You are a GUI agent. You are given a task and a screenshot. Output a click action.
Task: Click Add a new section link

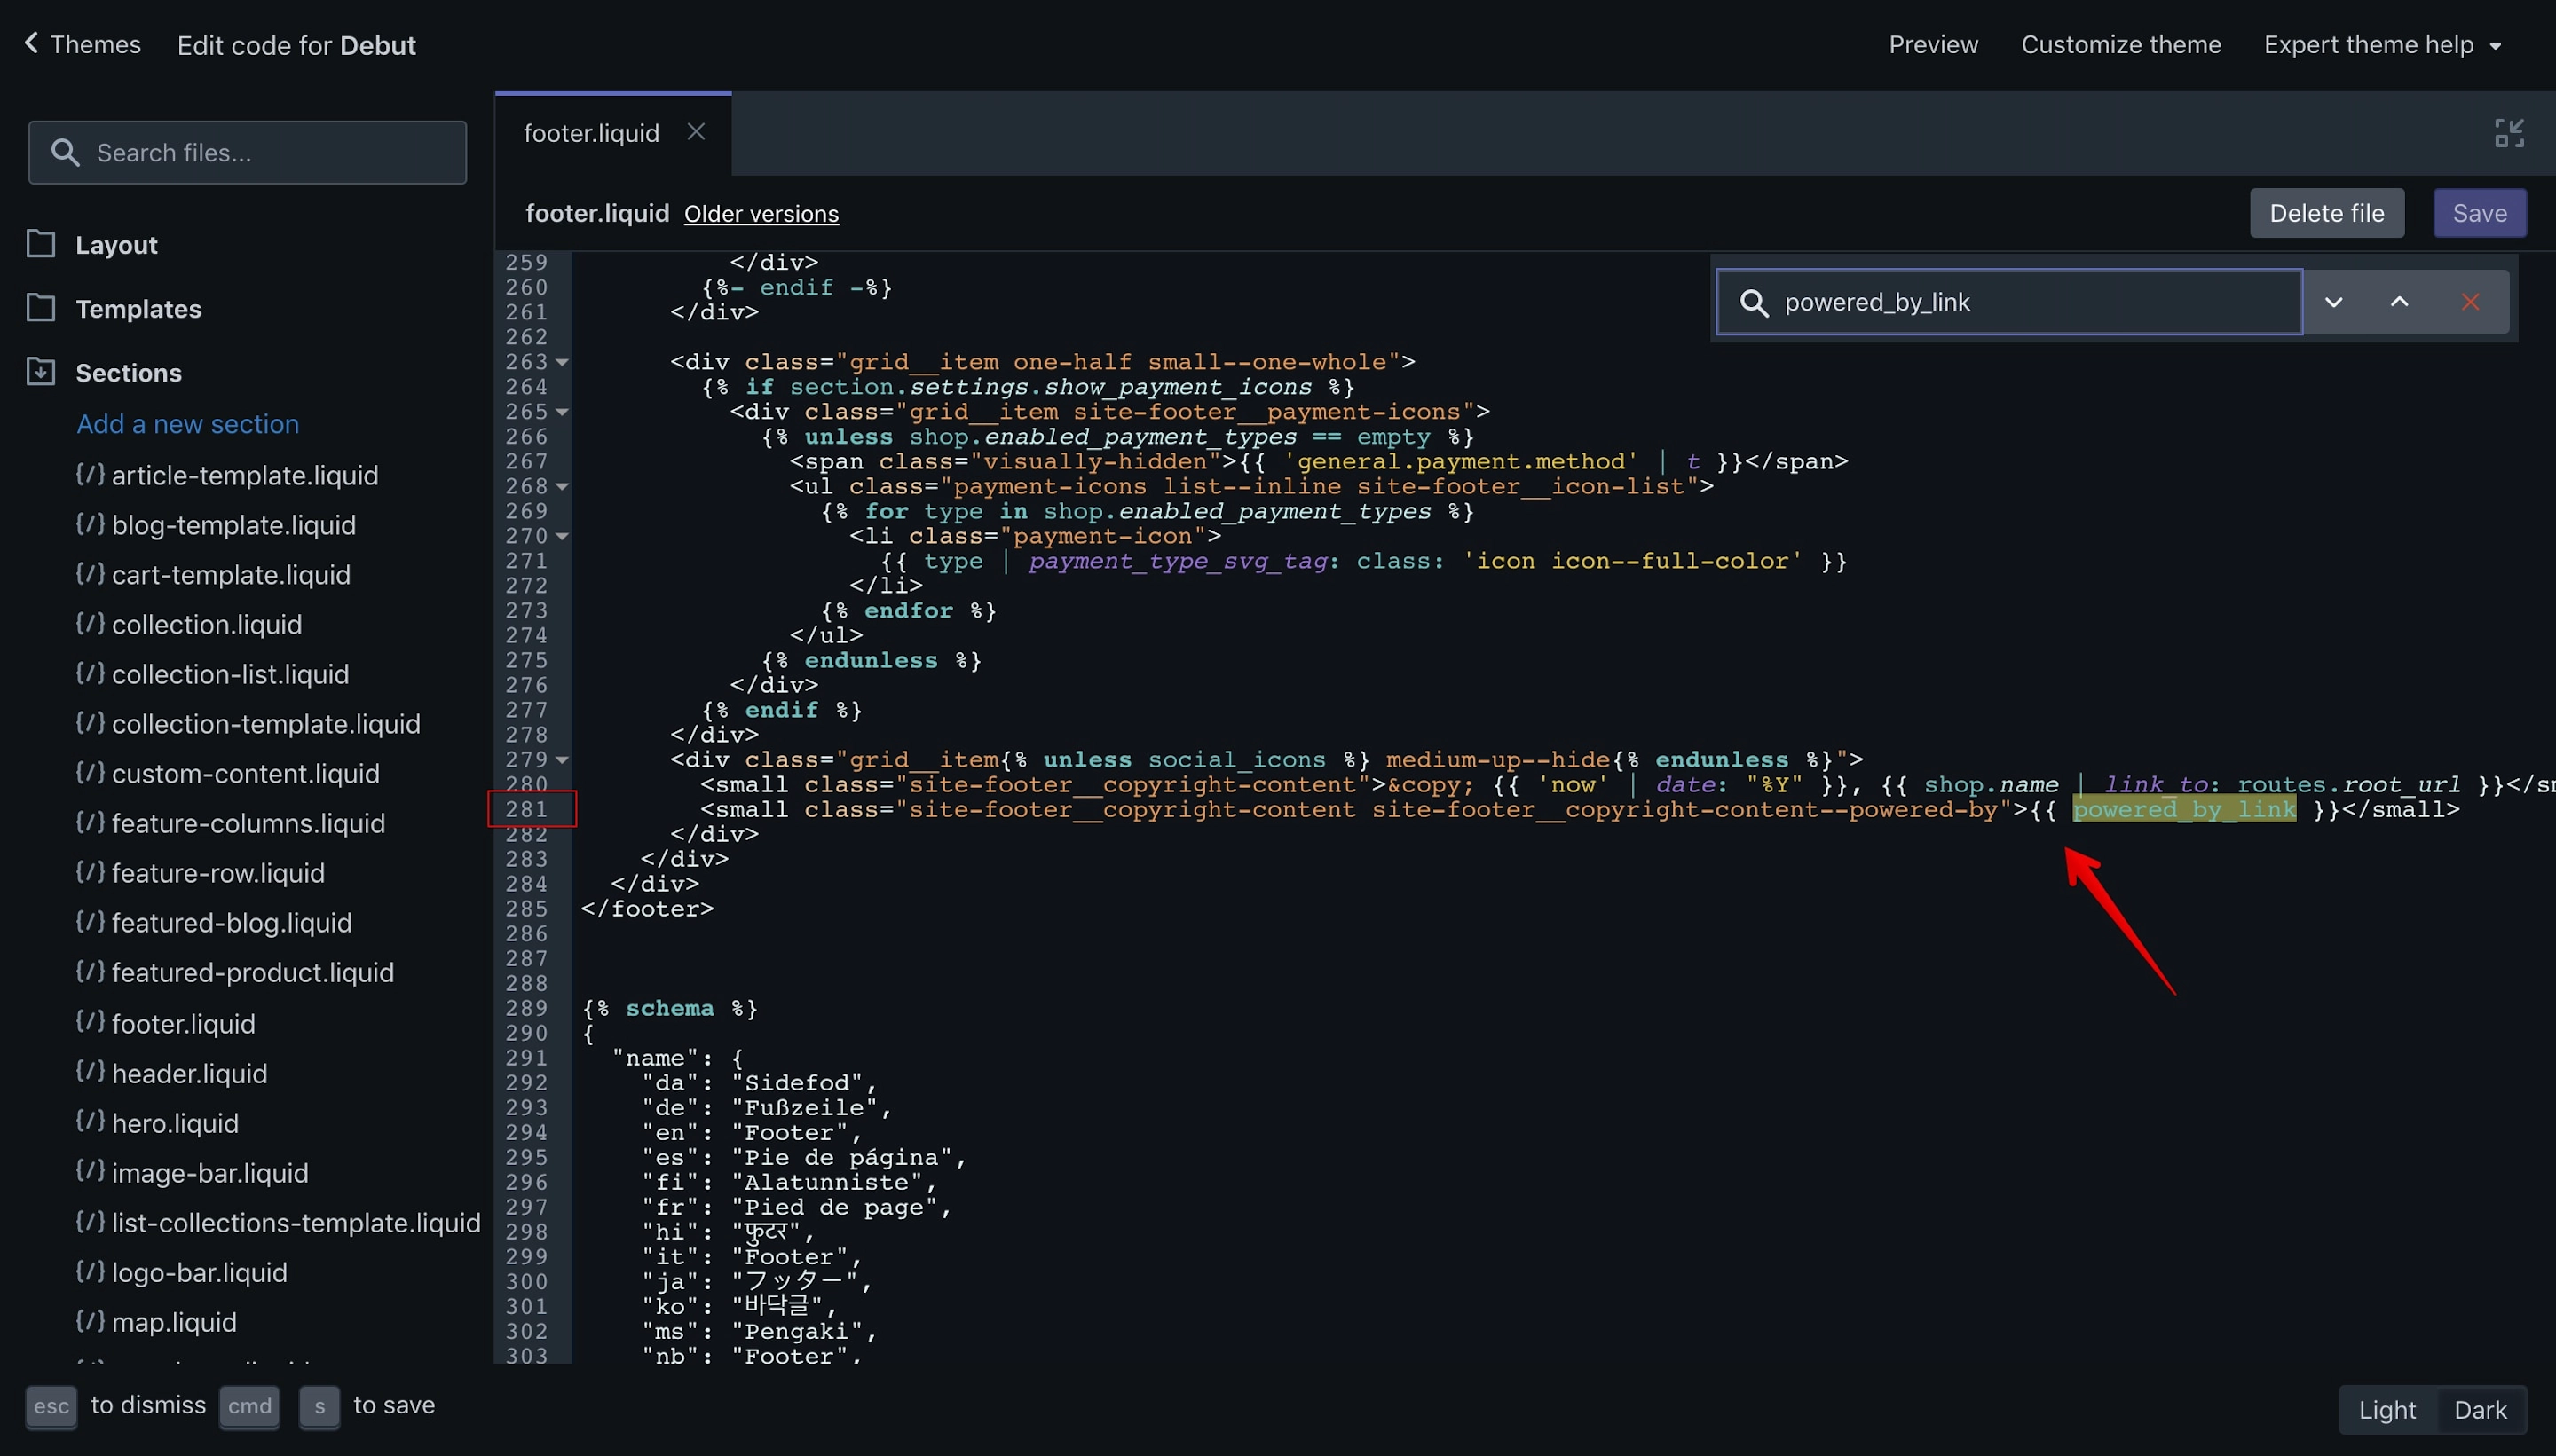pyautogui.click(x=188, y=424)
